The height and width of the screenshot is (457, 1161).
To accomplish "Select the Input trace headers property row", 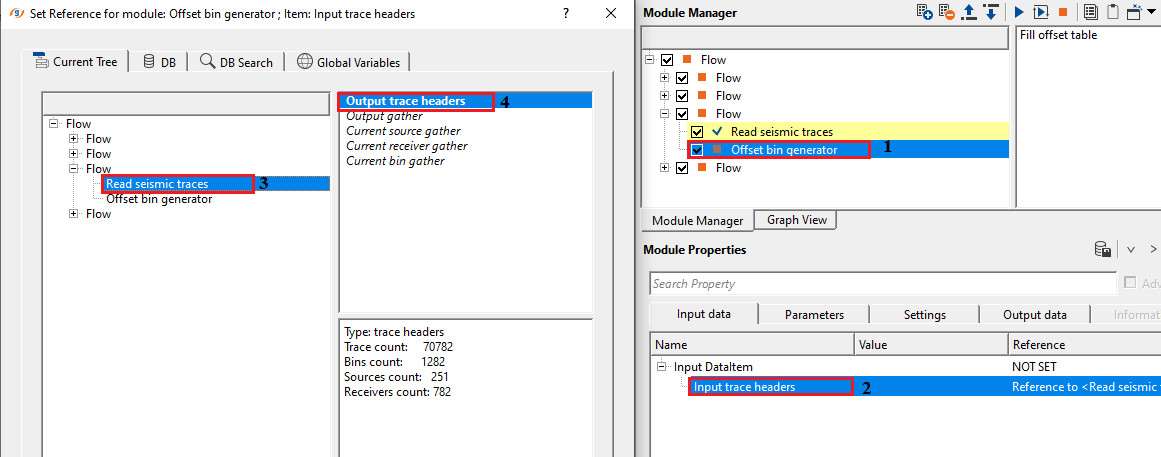I will (906, 387).
